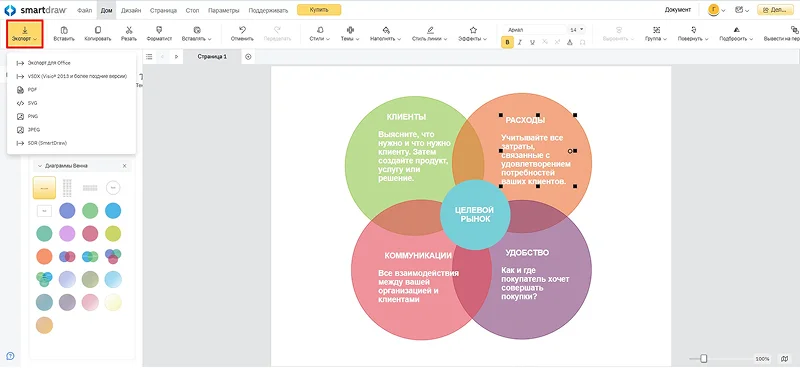Open the notifications icon dropdown
The width and height of the screenshot is (800, 368).
[x=742, y=10]
